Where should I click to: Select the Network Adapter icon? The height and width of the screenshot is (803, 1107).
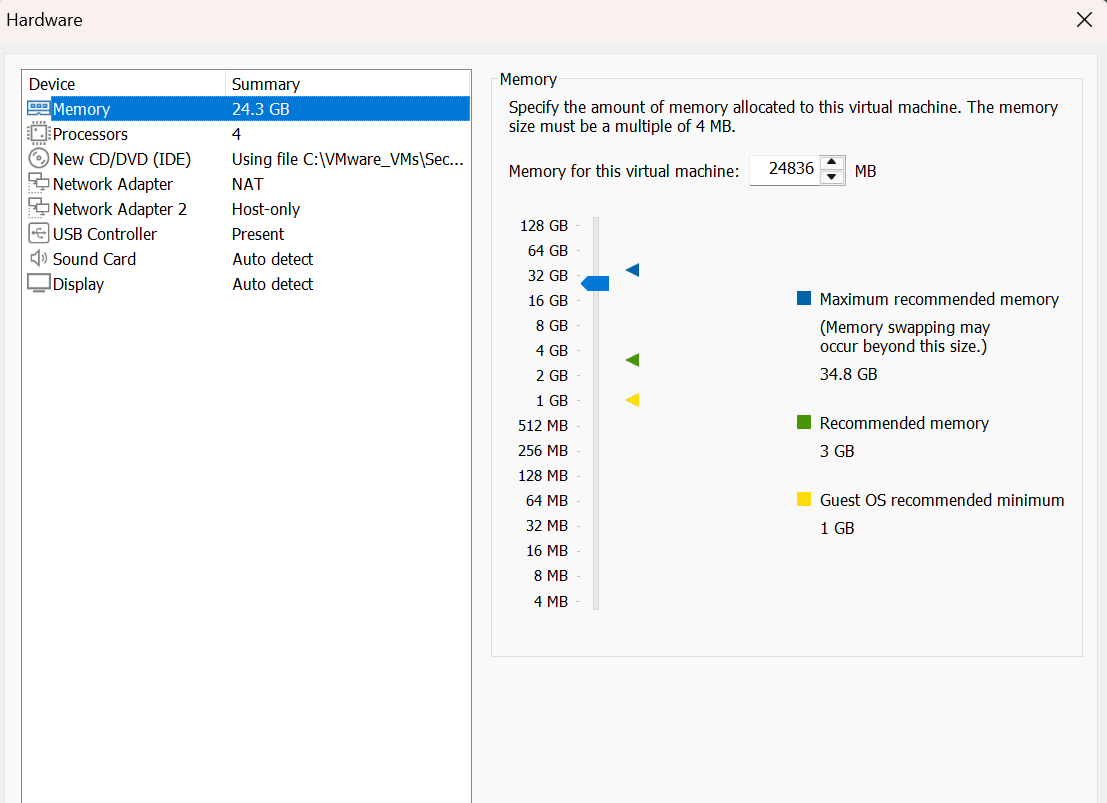38,184
